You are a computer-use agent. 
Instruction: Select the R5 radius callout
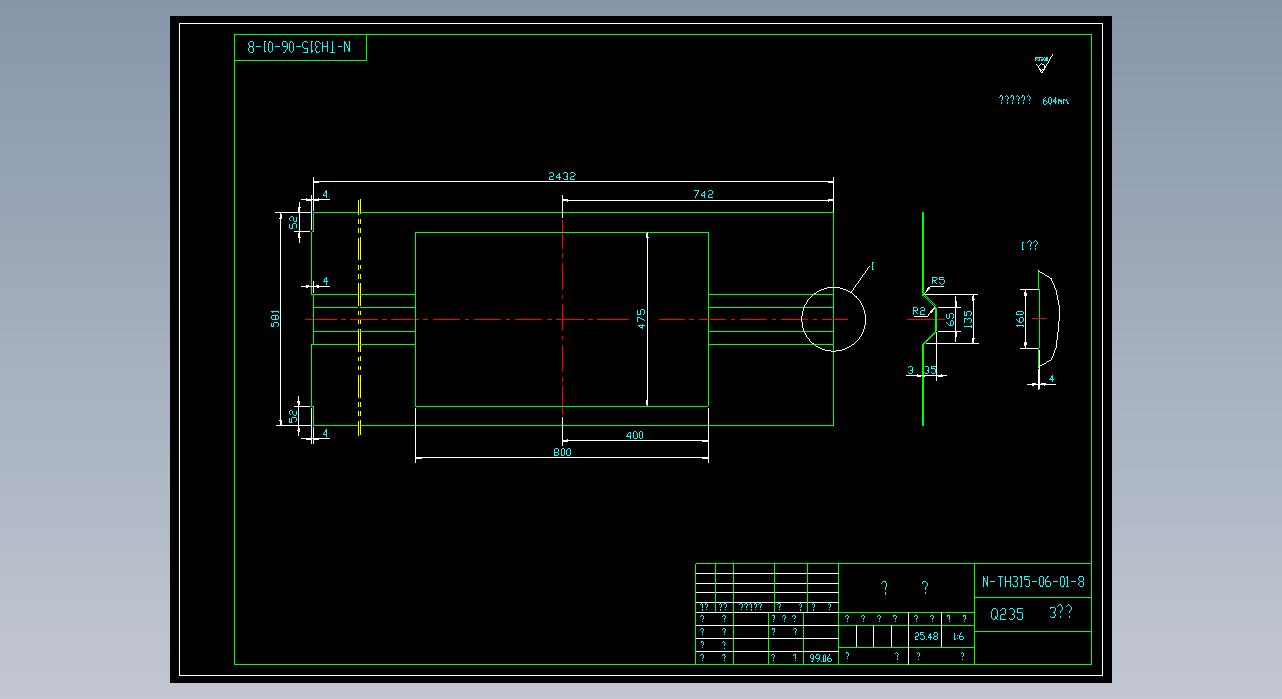(x=937, y=281)
